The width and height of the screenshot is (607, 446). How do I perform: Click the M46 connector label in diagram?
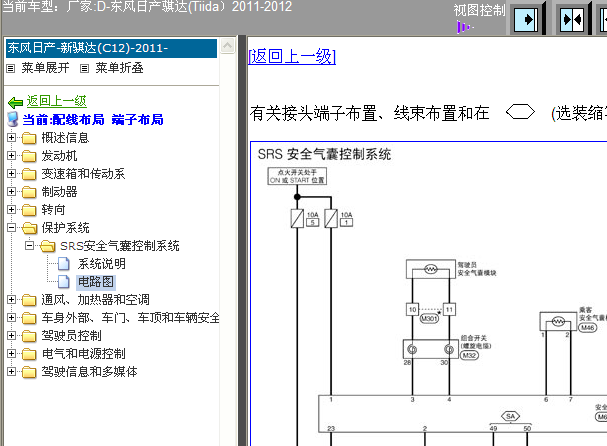pos(588,328)
